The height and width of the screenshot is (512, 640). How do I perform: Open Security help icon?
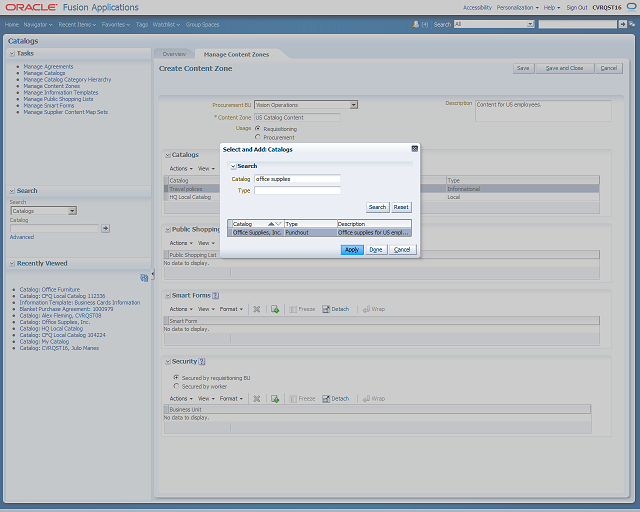point(202,361)
